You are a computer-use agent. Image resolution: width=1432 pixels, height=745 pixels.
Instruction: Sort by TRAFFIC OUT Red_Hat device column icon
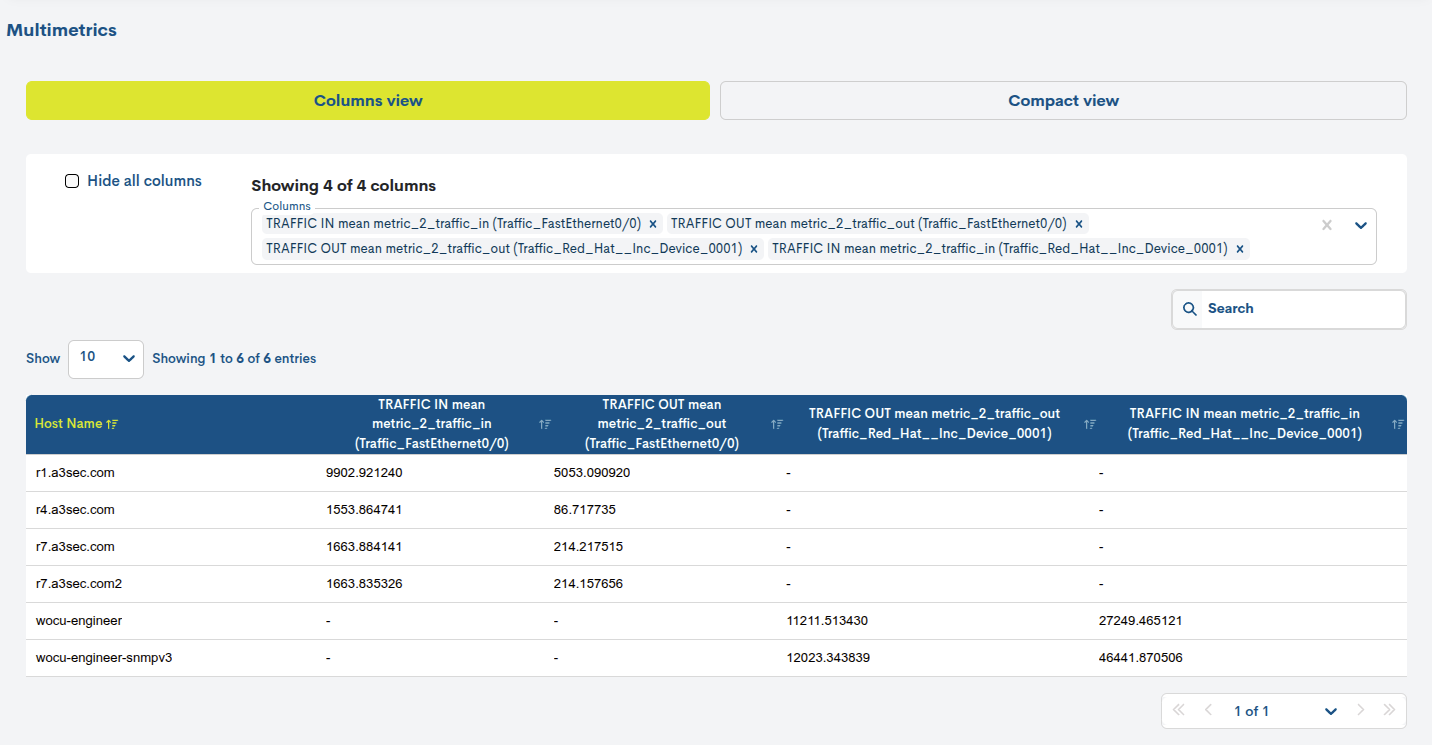click(1090, 424)
